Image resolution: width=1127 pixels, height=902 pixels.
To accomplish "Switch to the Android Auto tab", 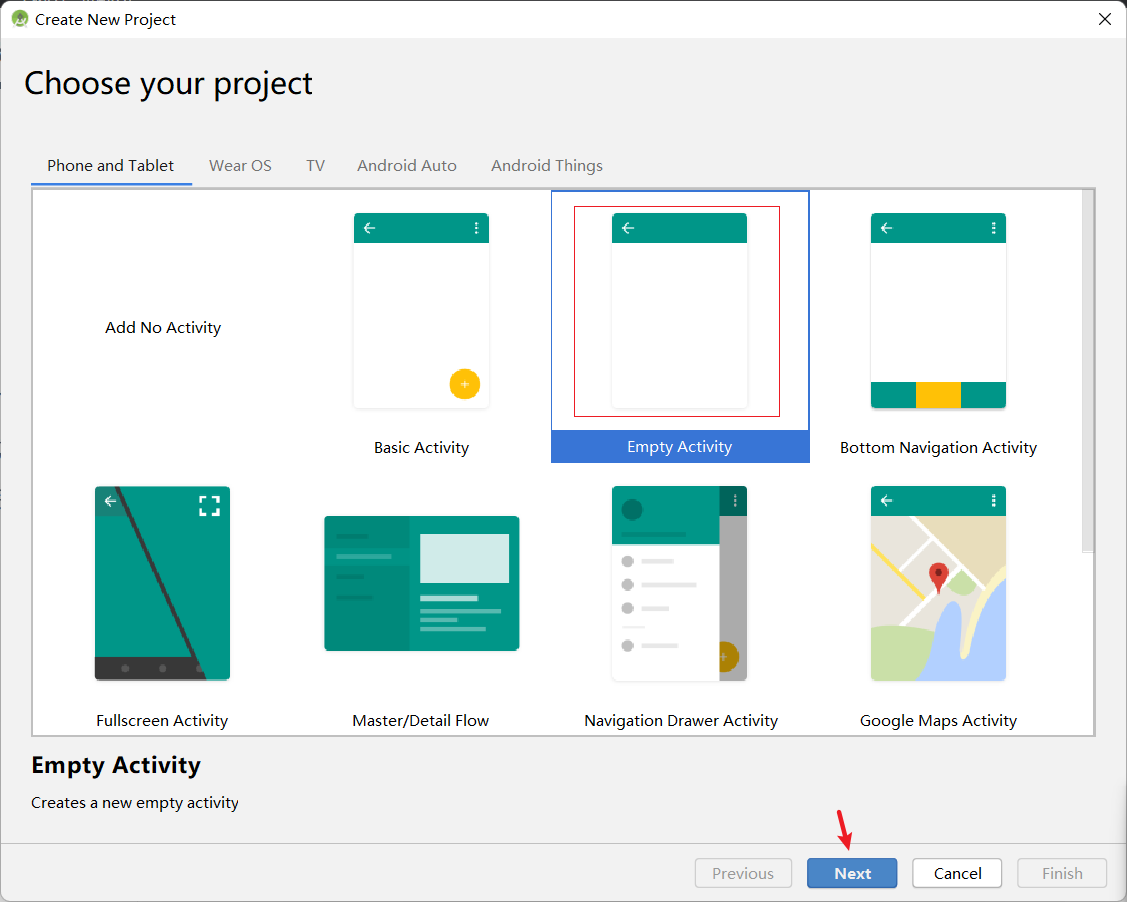I will 406,165.
